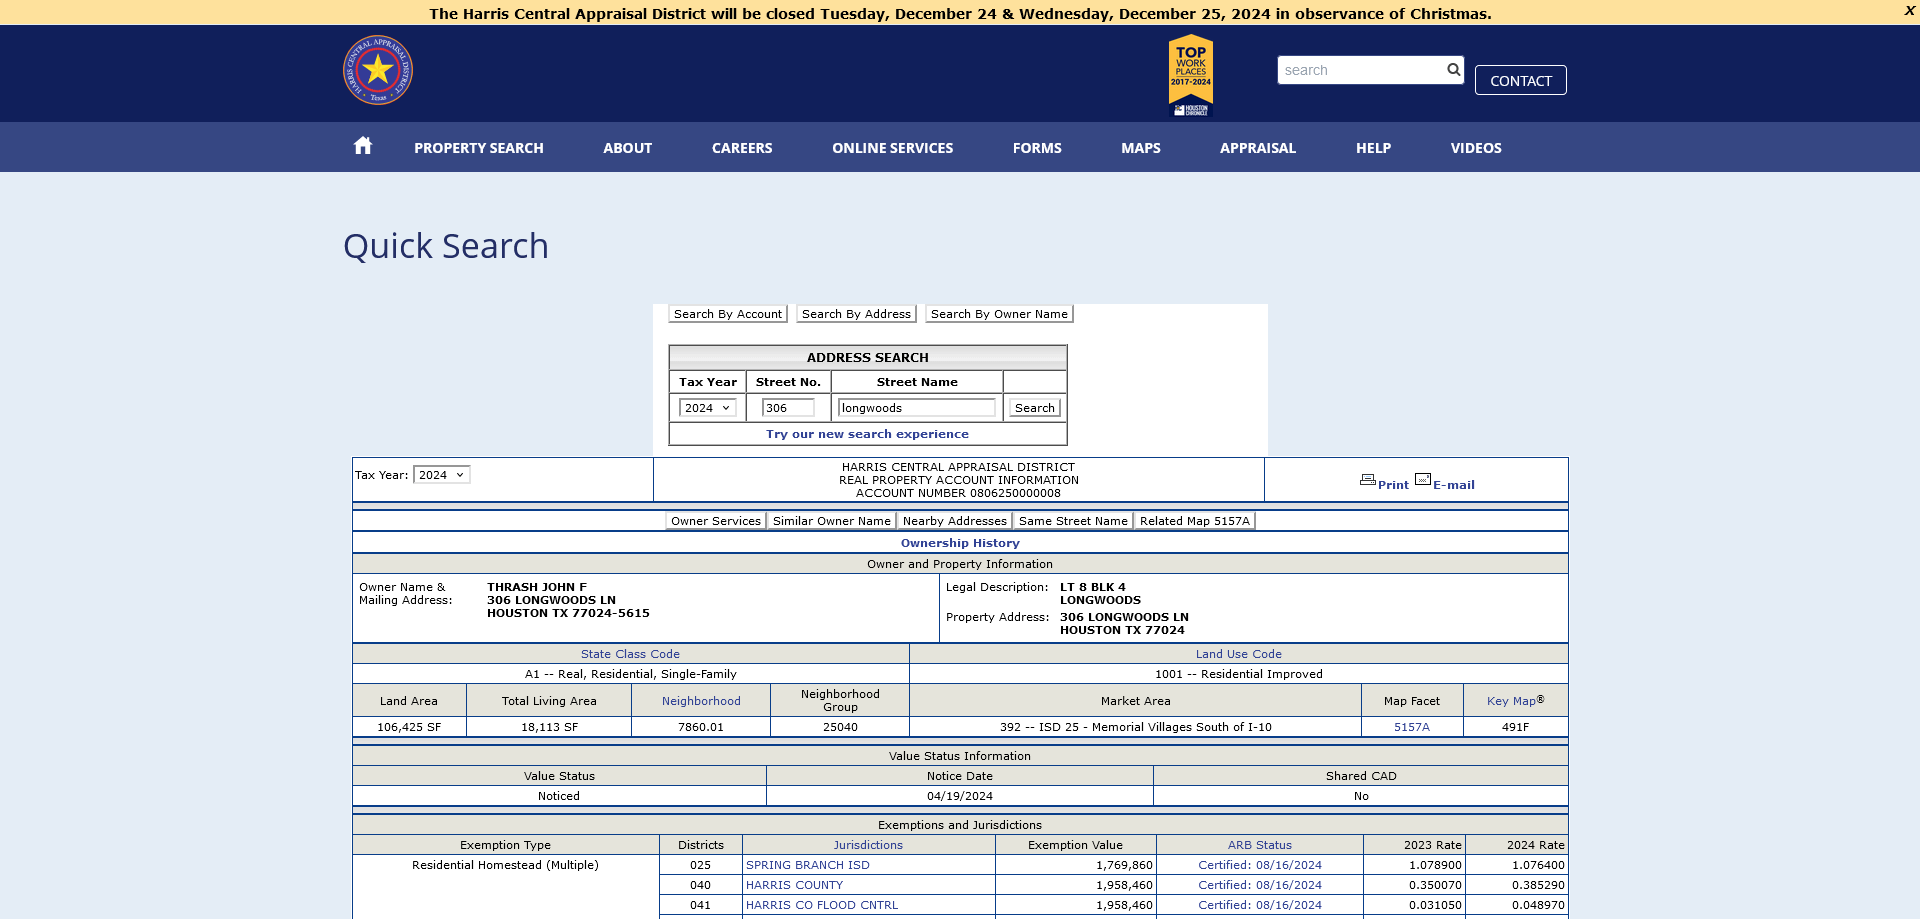Open the PROPERTY SEARCH menu

point(479,148)
